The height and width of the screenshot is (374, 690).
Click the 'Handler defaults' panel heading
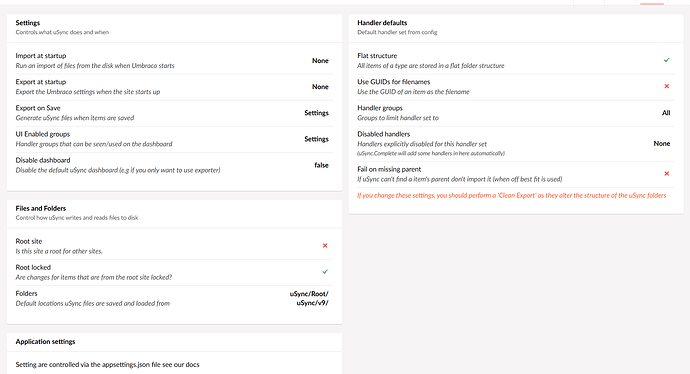click(x=382, y=23)
